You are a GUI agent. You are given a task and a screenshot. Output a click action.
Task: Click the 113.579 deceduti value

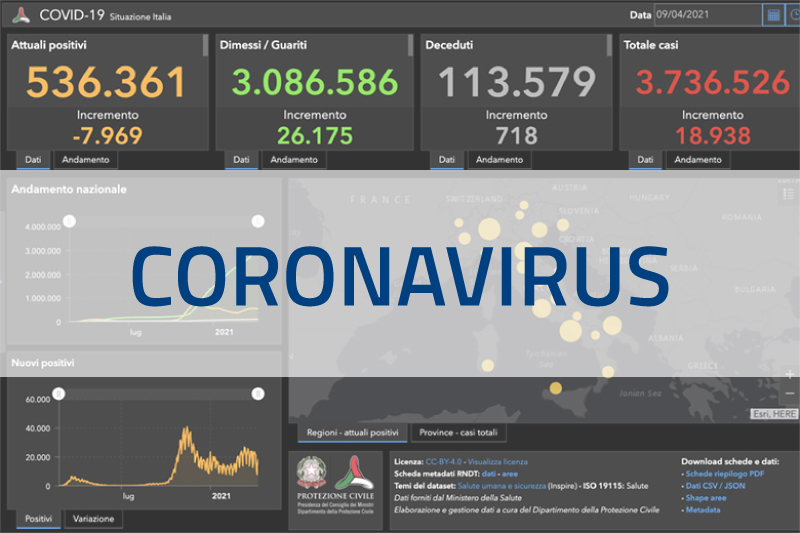pyautogui.click(x=517, y=82)
